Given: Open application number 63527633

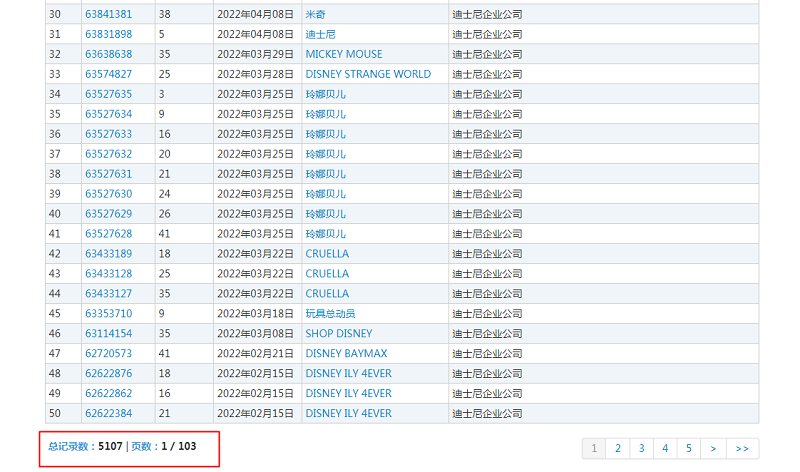Looking at the screenshot, I should tap(108, 134).
